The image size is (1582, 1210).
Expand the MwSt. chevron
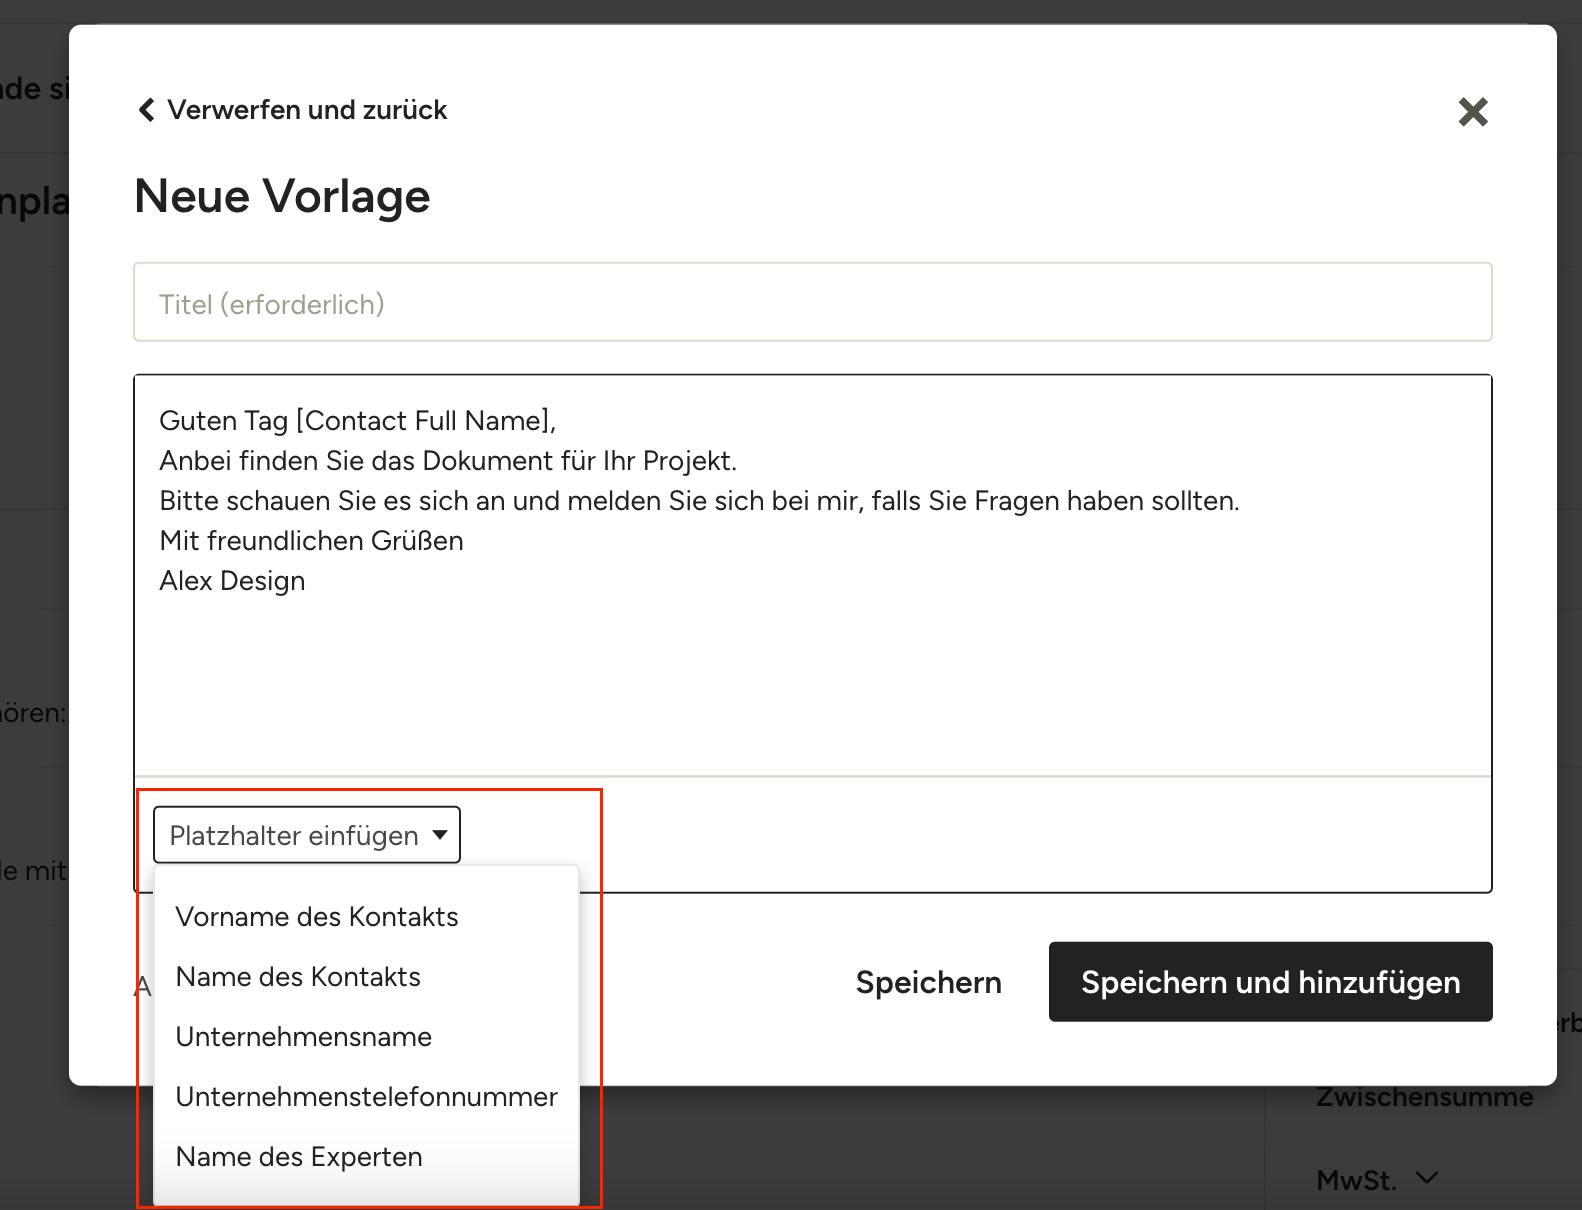(1427, 1179)
